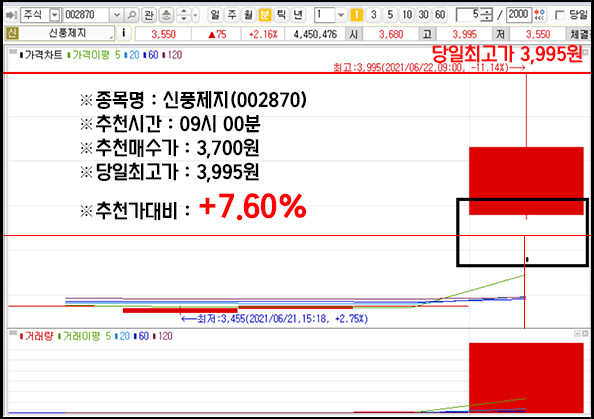
Task: Expand the 주식 market type dropdown
Action: click(55, 15)
